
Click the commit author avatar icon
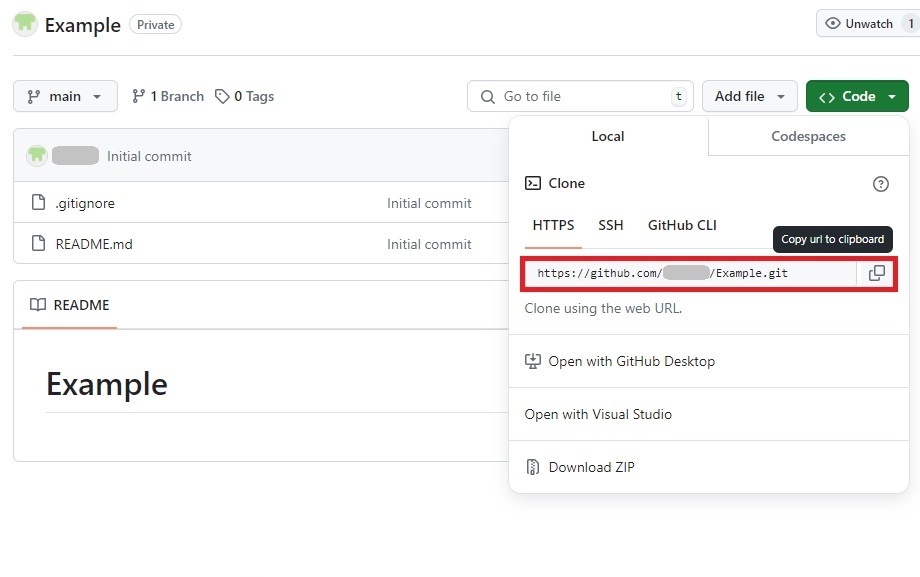click(x=37, y=155)
